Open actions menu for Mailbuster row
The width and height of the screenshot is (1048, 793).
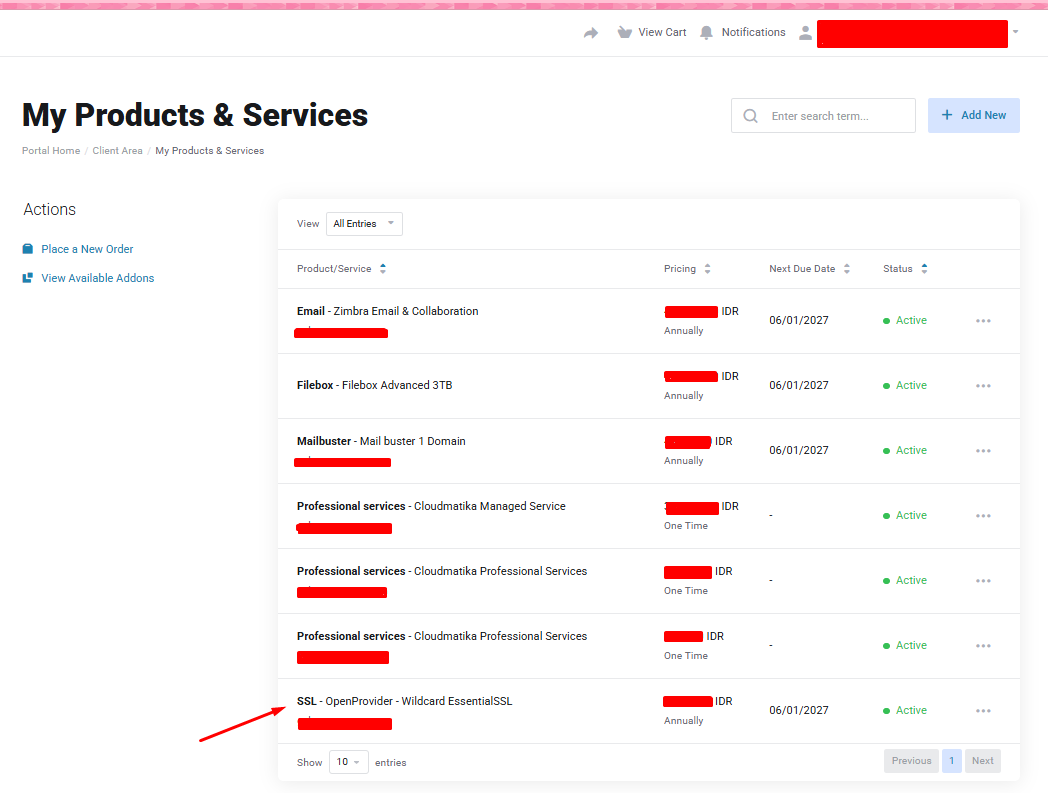coord(983,451)
